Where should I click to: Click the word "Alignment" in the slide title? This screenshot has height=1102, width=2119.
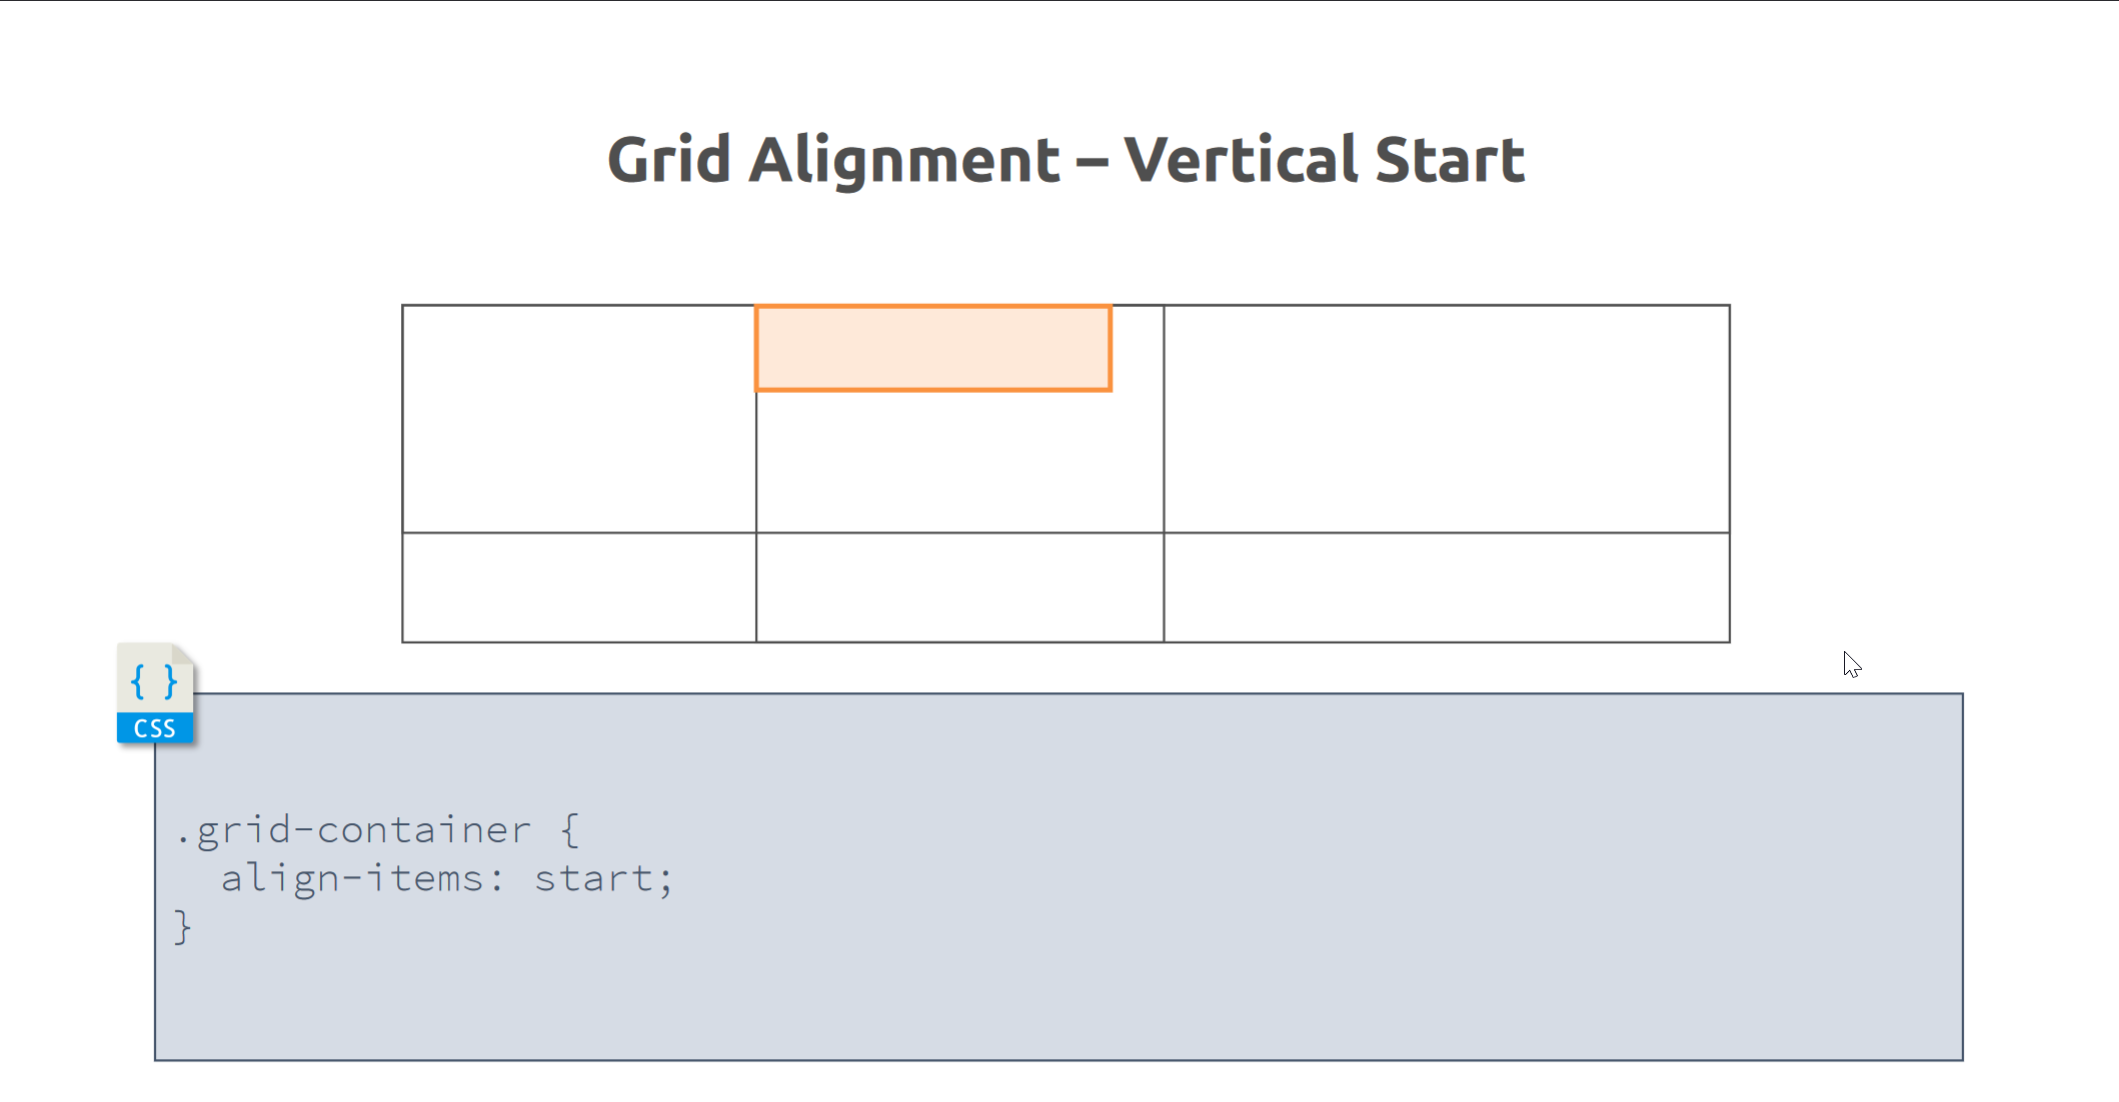coord(904,160)
